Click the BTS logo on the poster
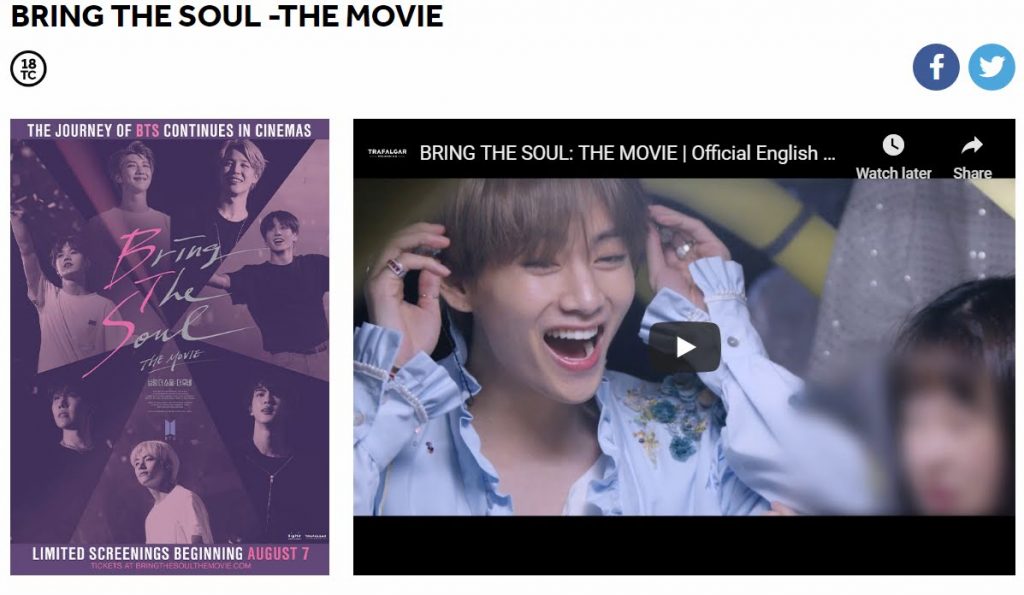Screen dimensions: 1024x595 click(170, 428)
